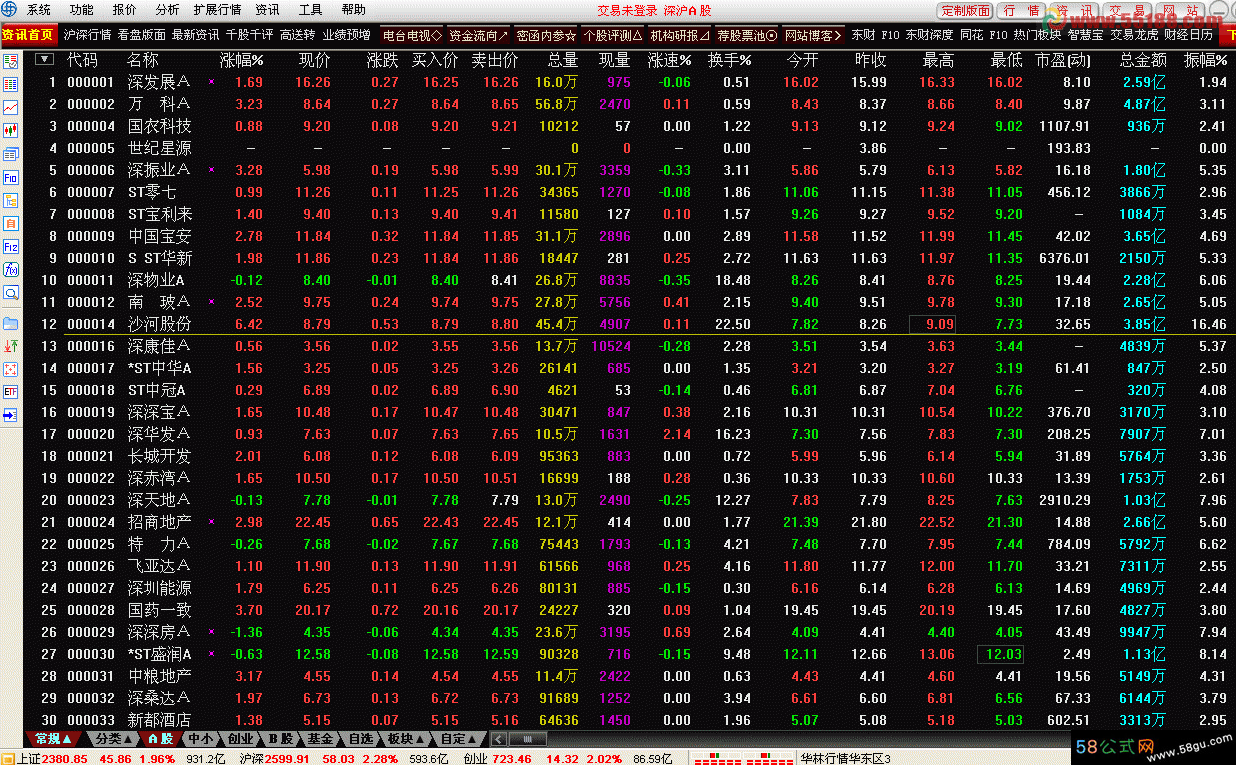Viewport: 1236px width, 765px height.
Task: Select the 万科A stock row
Action: click(630, 104)
